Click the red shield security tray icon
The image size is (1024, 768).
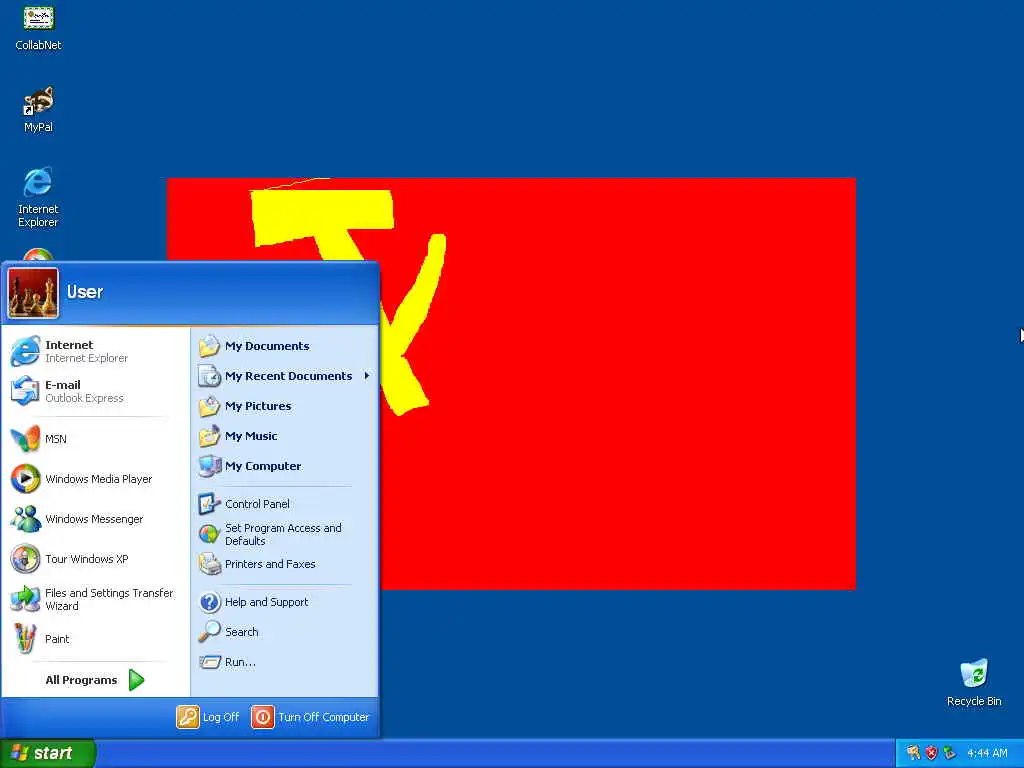click(x=931, y=753)
